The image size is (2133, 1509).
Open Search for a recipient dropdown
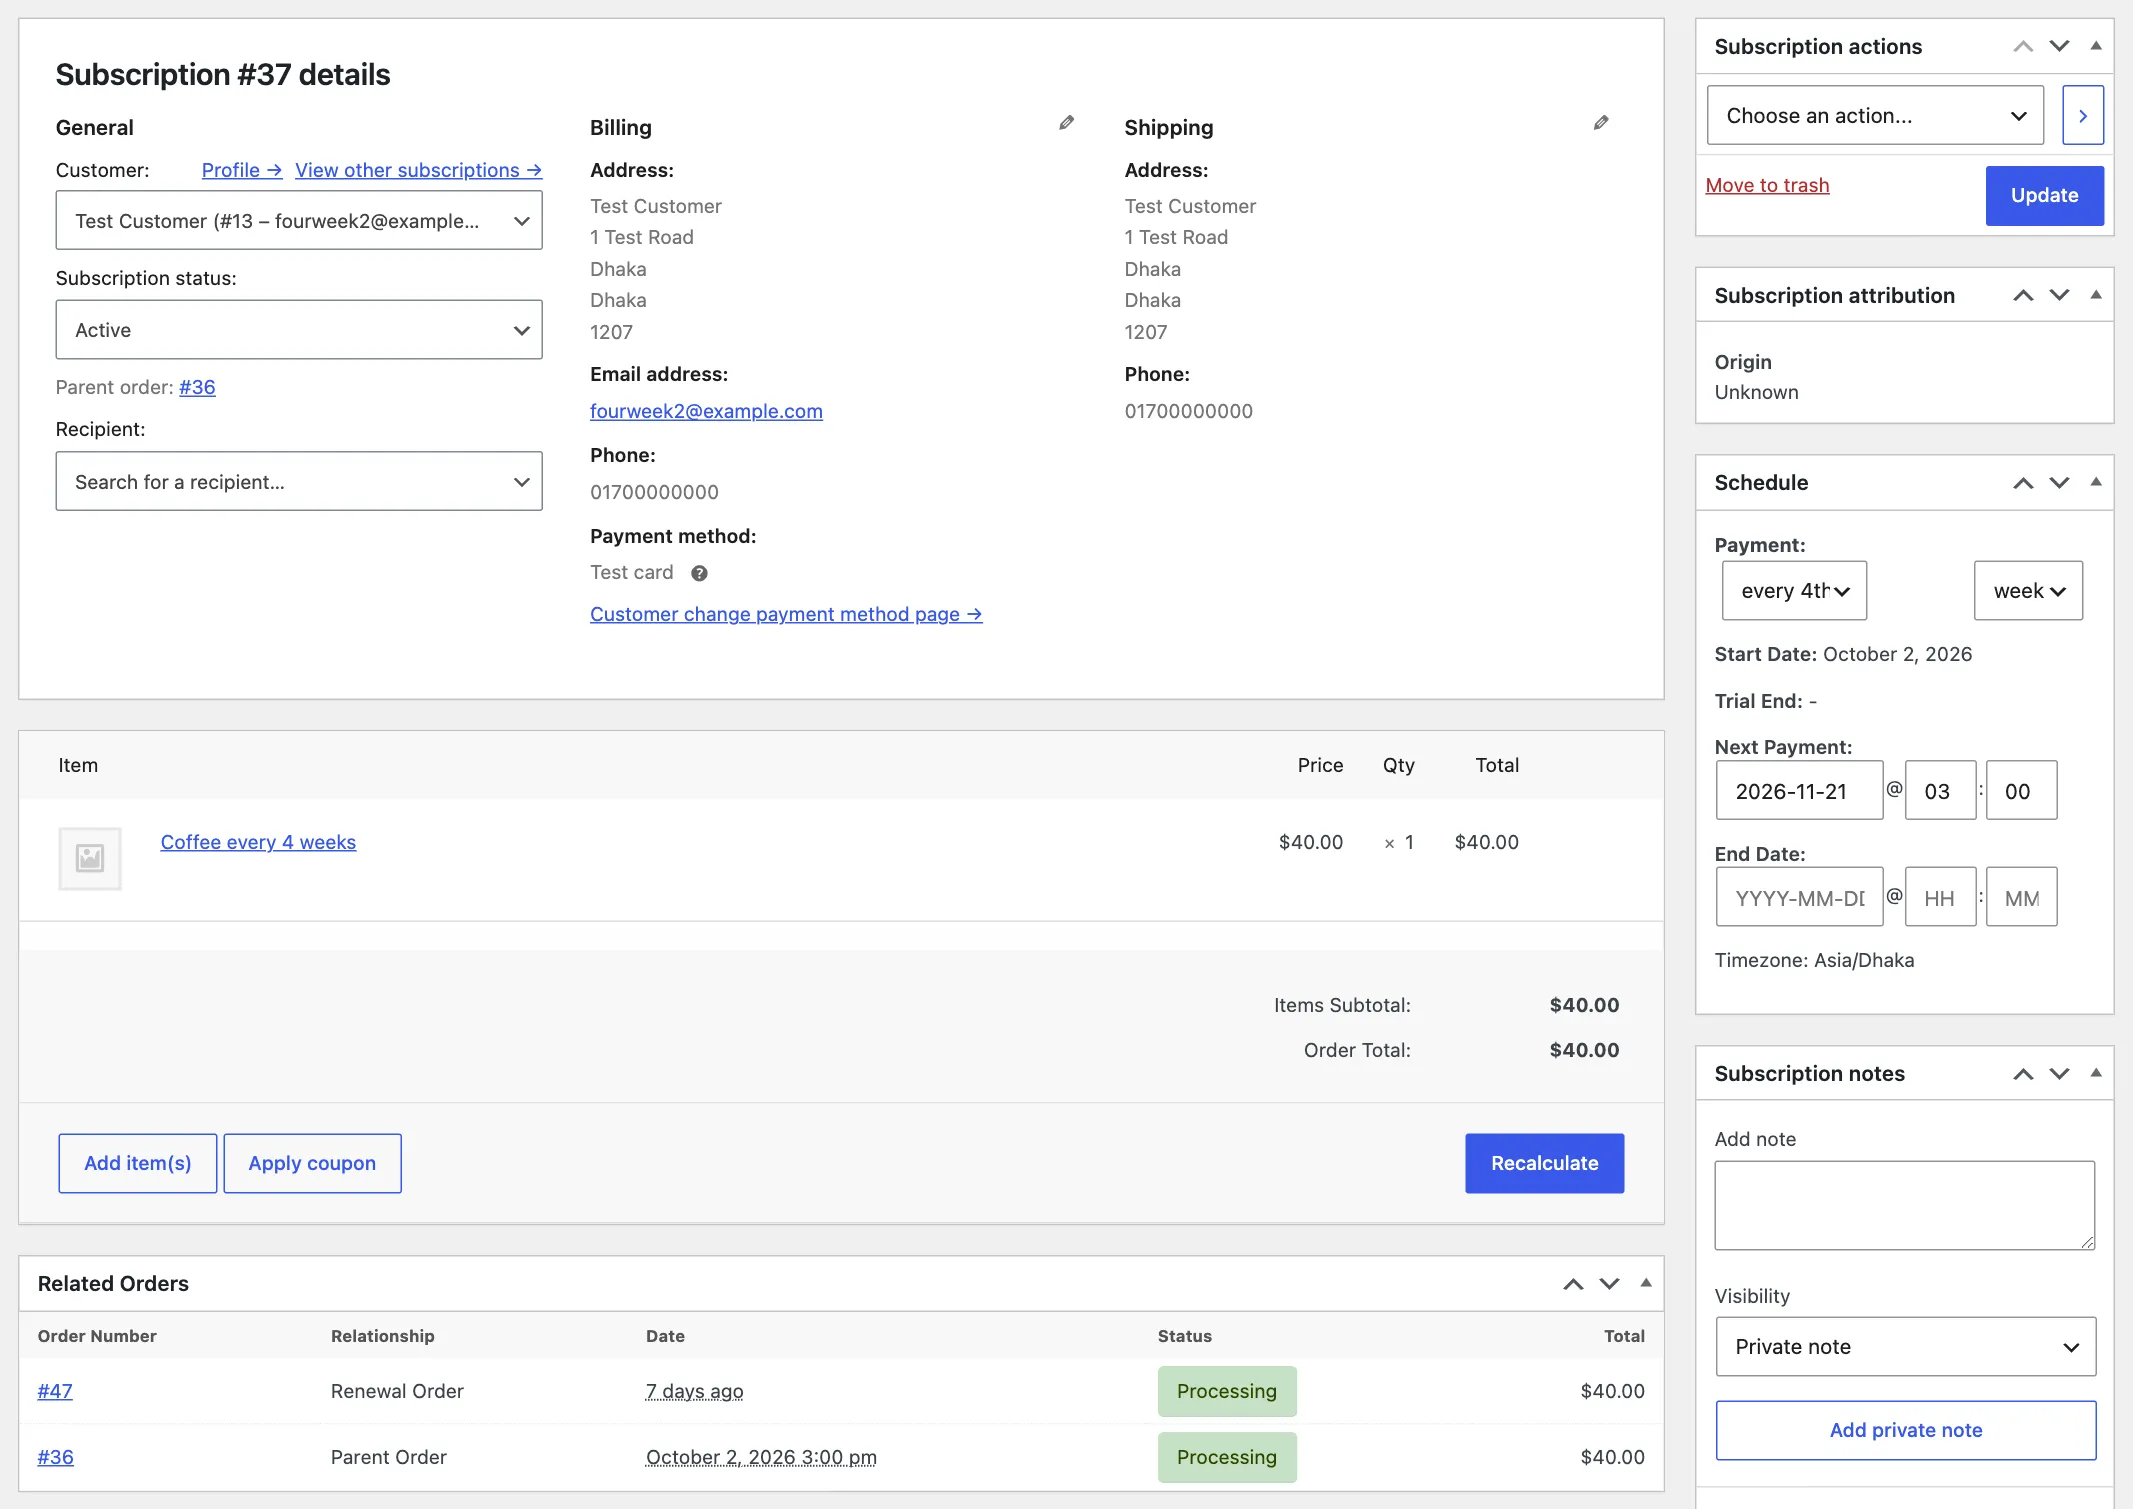[299, 481]
